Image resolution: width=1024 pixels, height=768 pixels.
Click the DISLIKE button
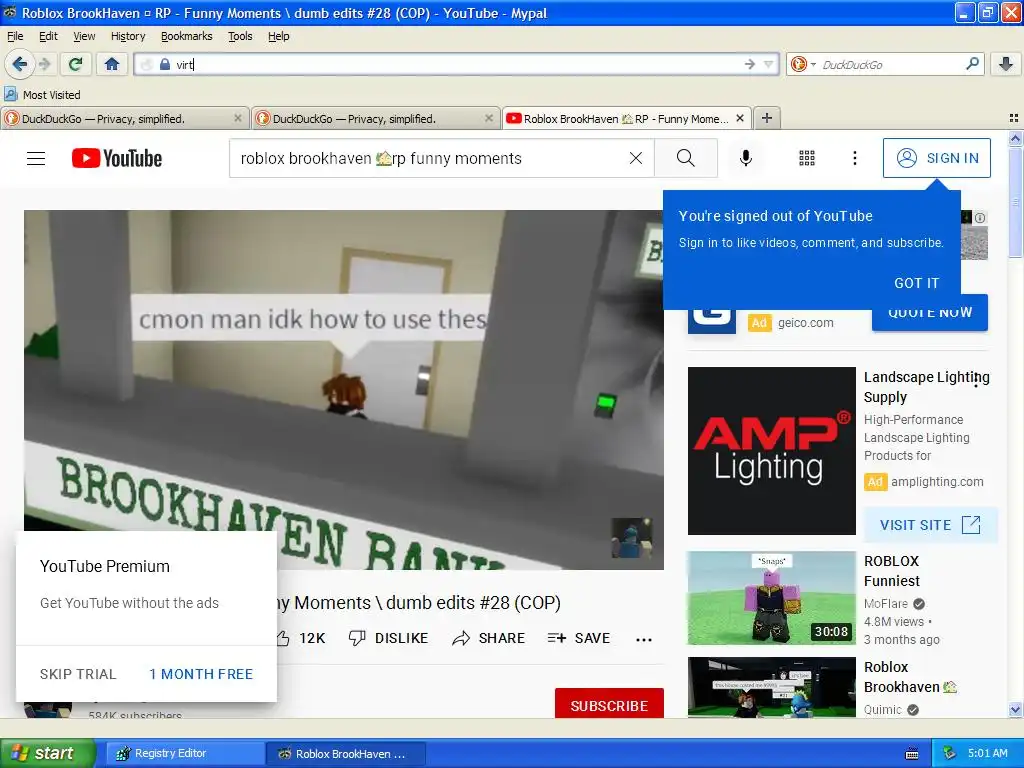click(x=389, y=638)
